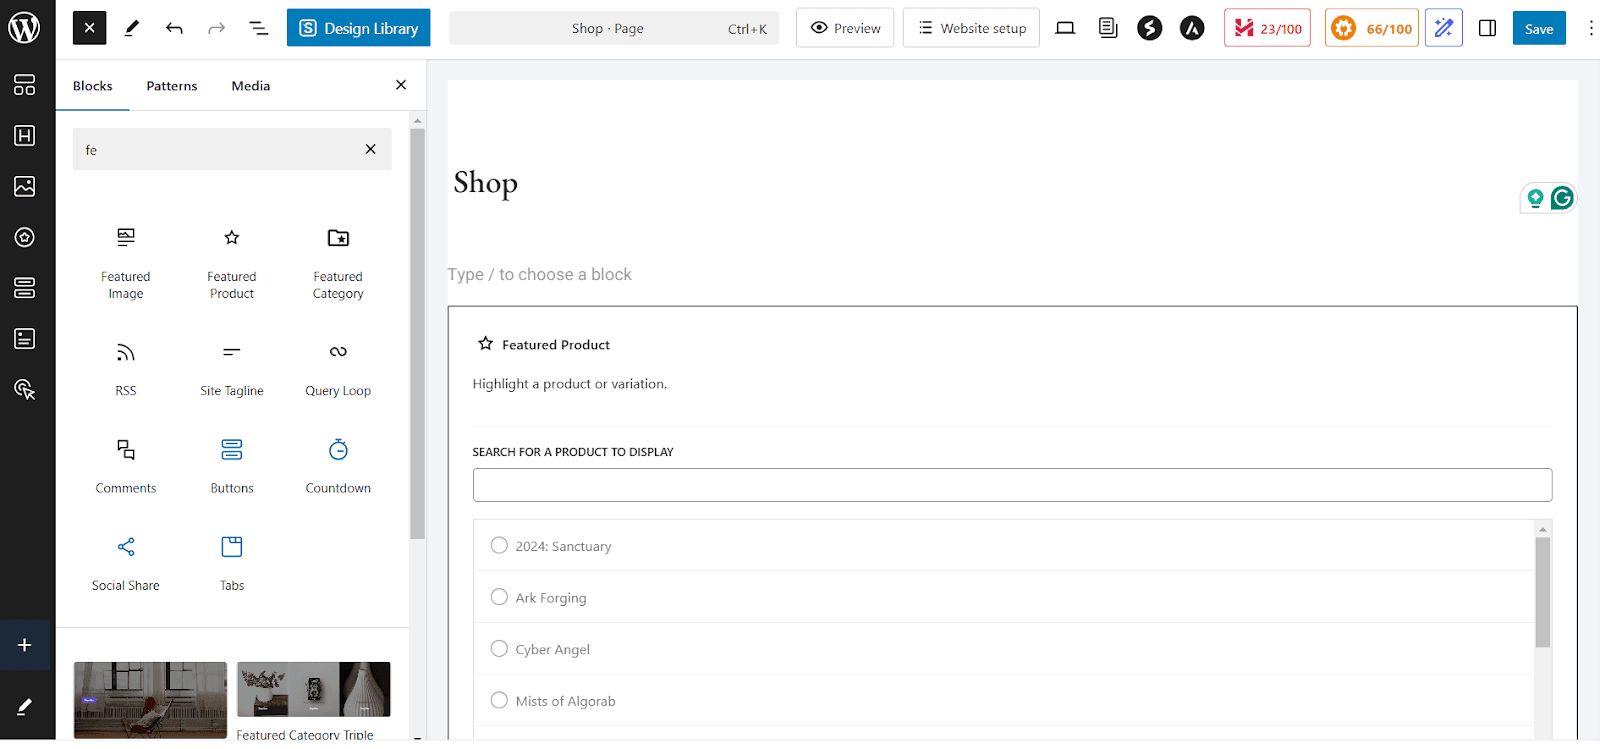Viewport: 1600px width, 749px height.
Task: Open Document Overview list view
Action: coord(258,28)
